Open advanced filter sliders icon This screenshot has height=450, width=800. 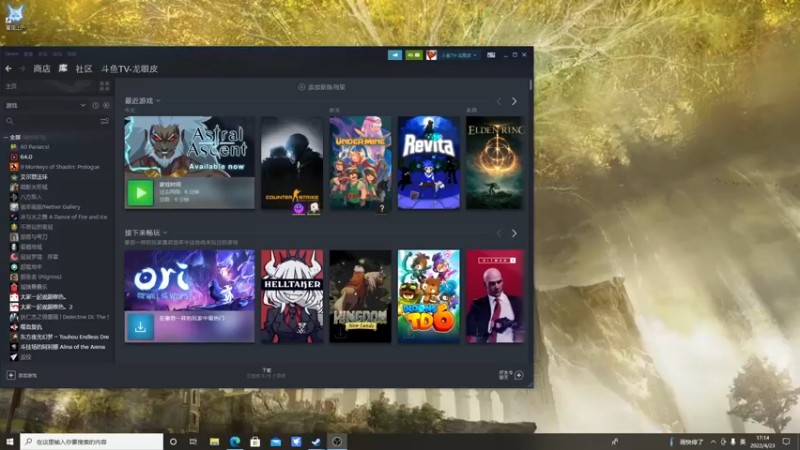tap(105, 121)
